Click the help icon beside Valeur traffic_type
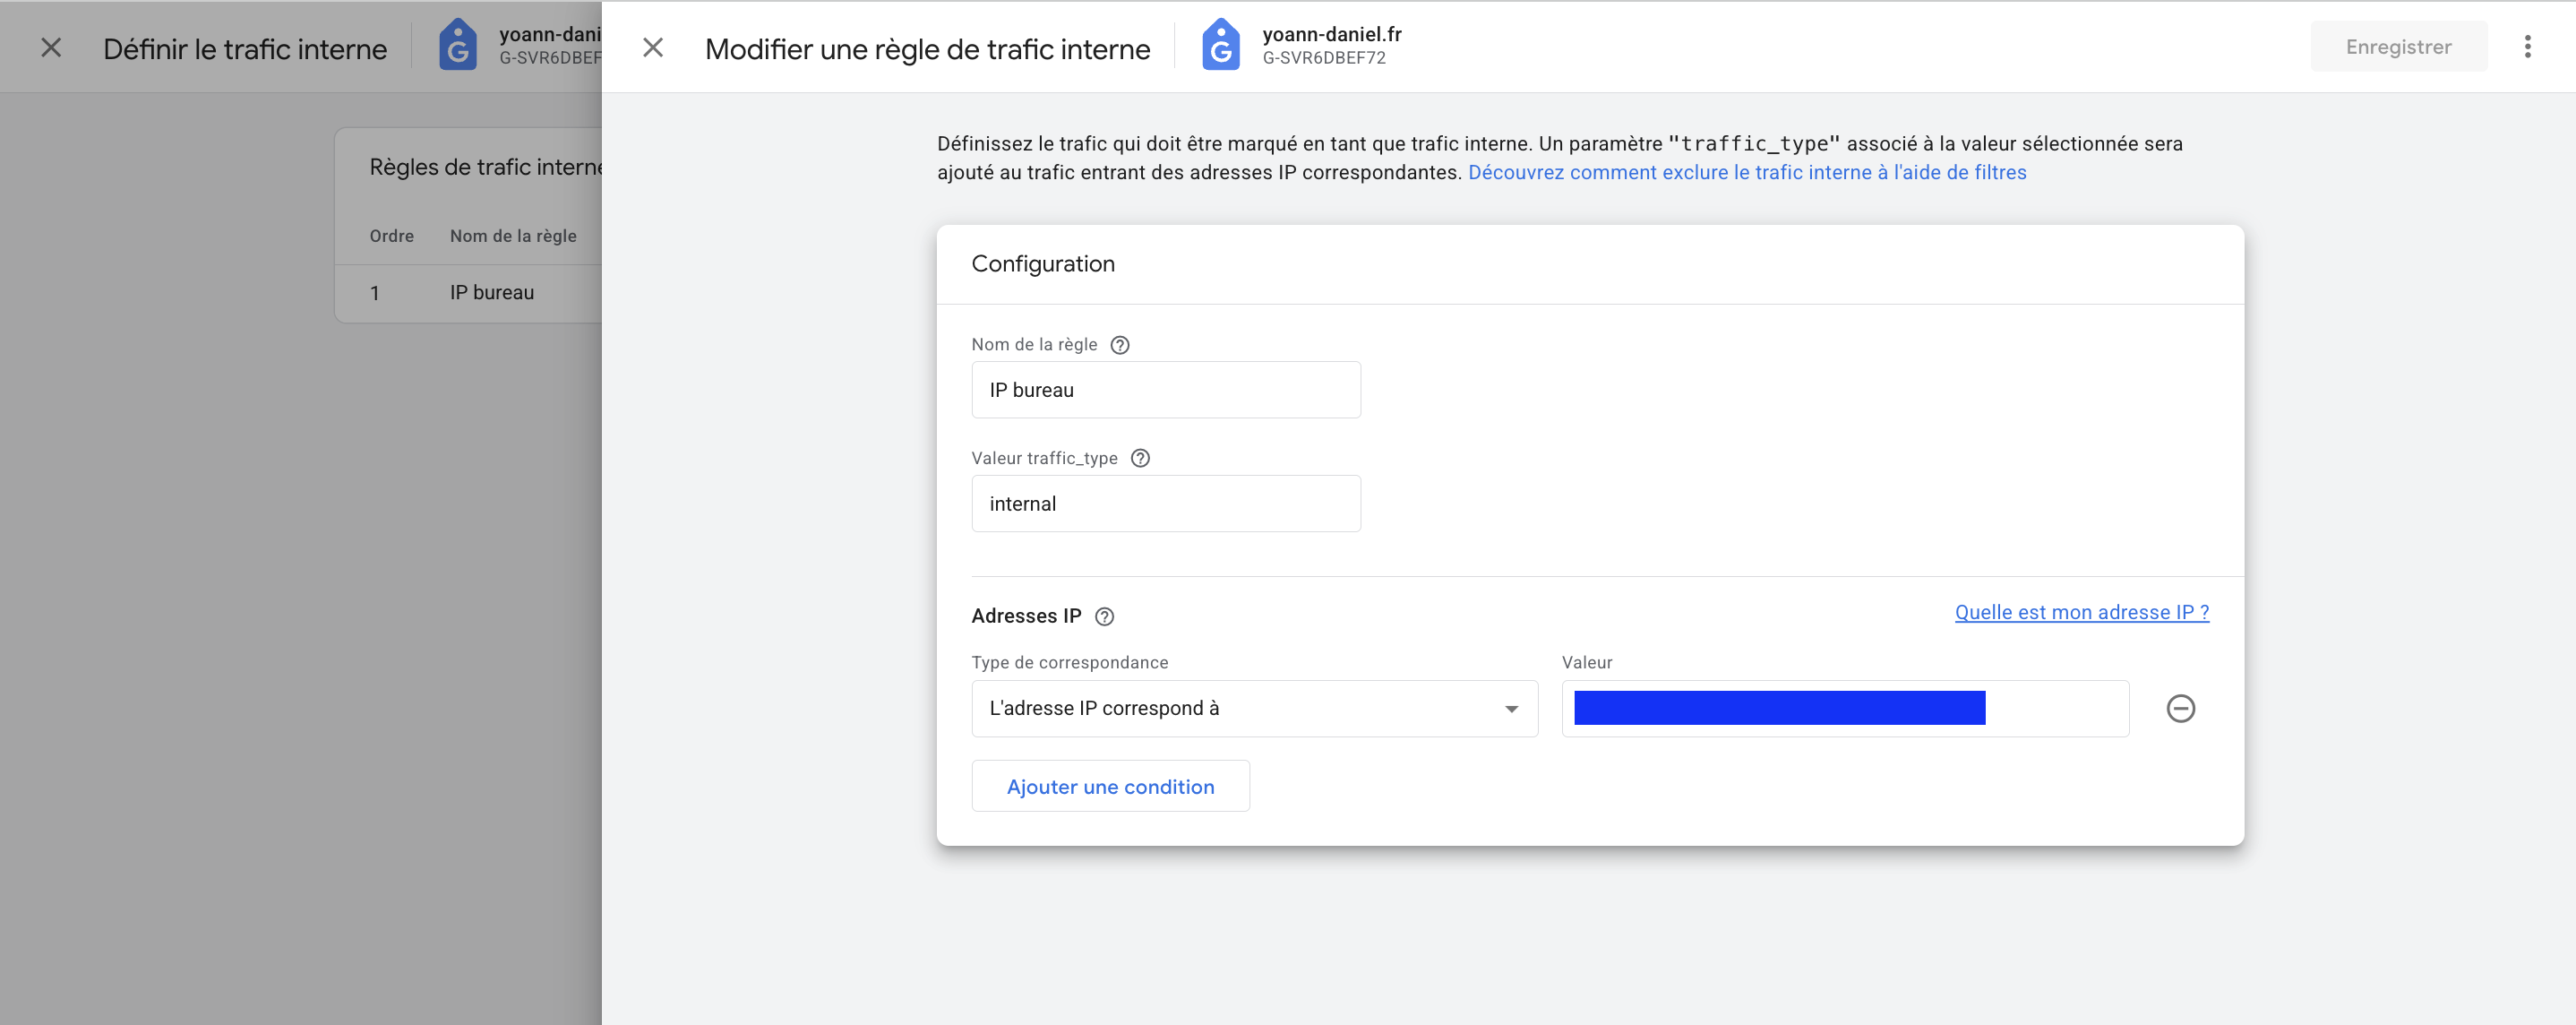This screenshot has width=2576, height=1025. click(1140, 458)
